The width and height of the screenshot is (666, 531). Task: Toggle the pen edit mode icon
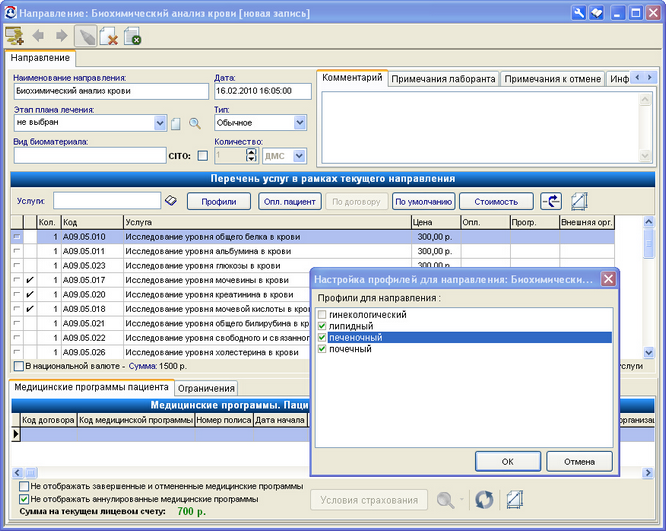tap(85, 36)
